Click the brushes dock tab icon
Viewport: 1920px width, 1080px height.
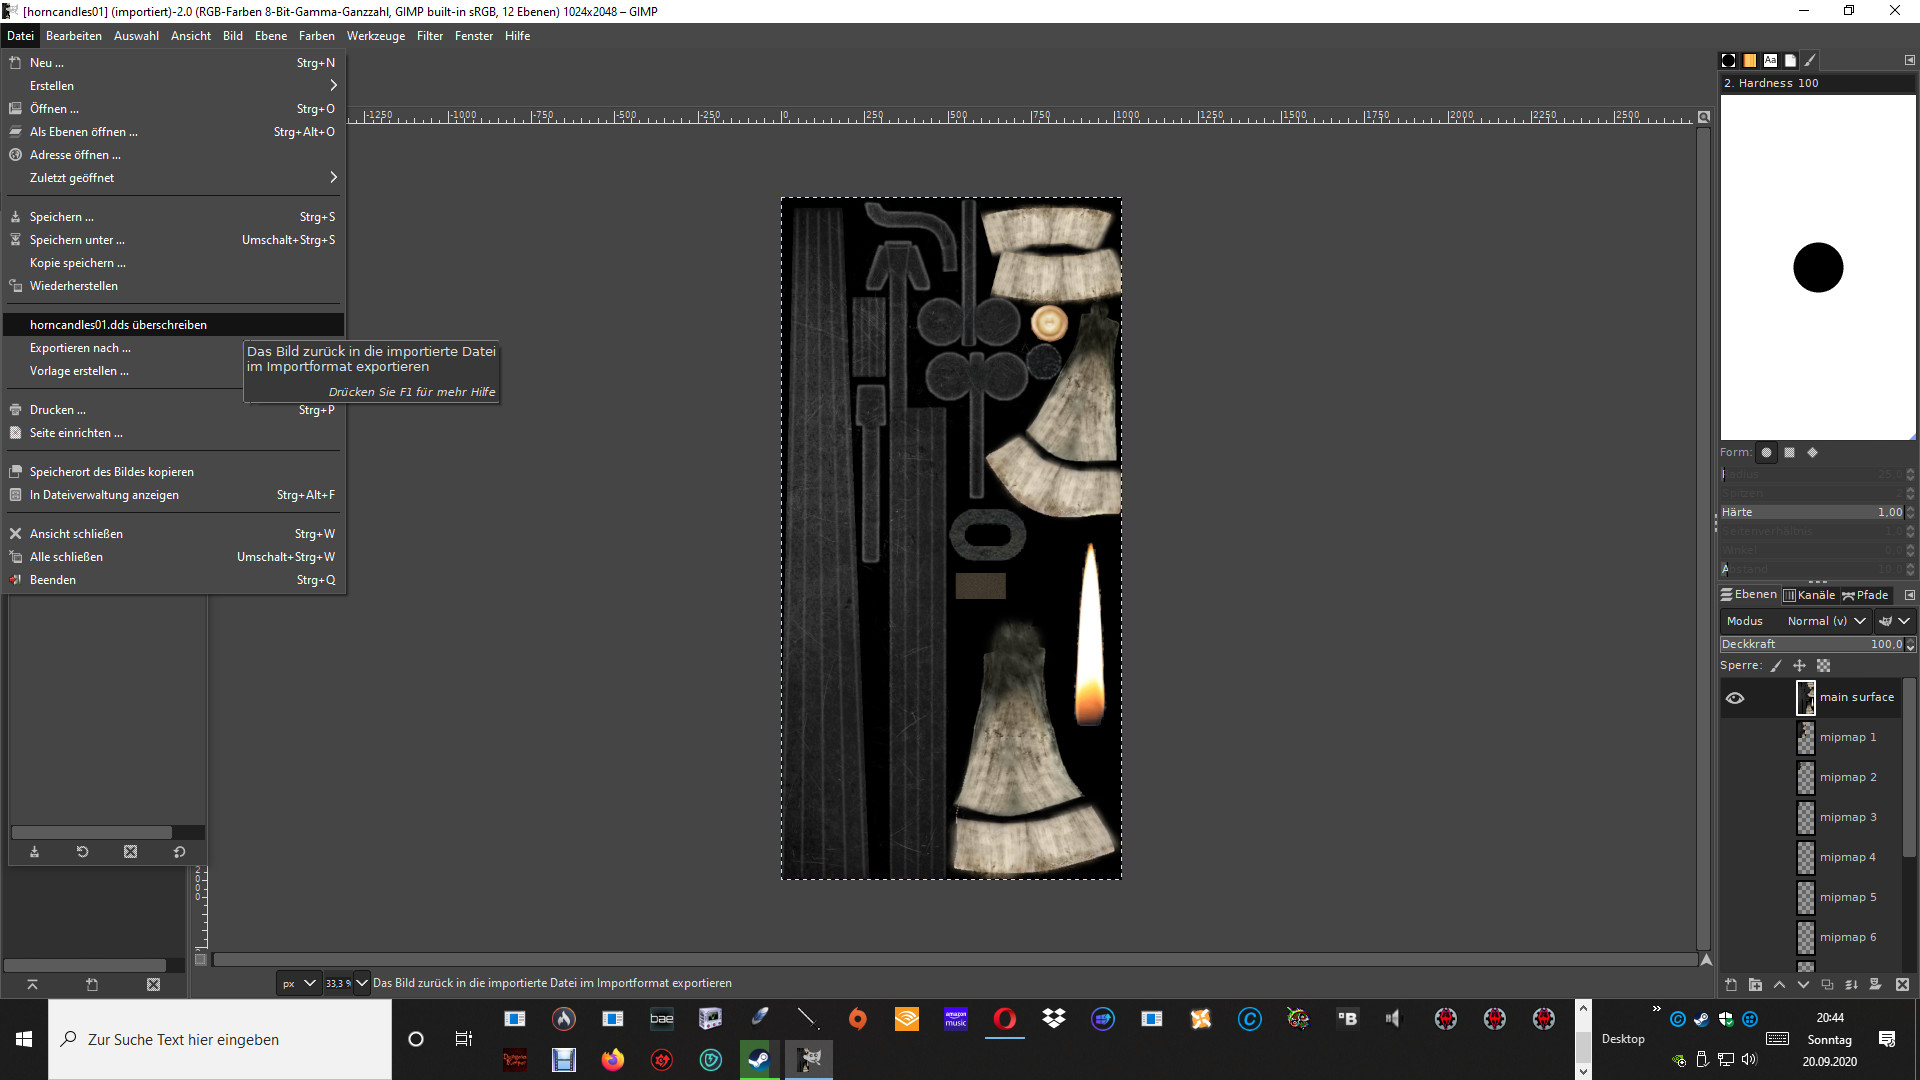pyautogui.click(x=1728, y=61)
